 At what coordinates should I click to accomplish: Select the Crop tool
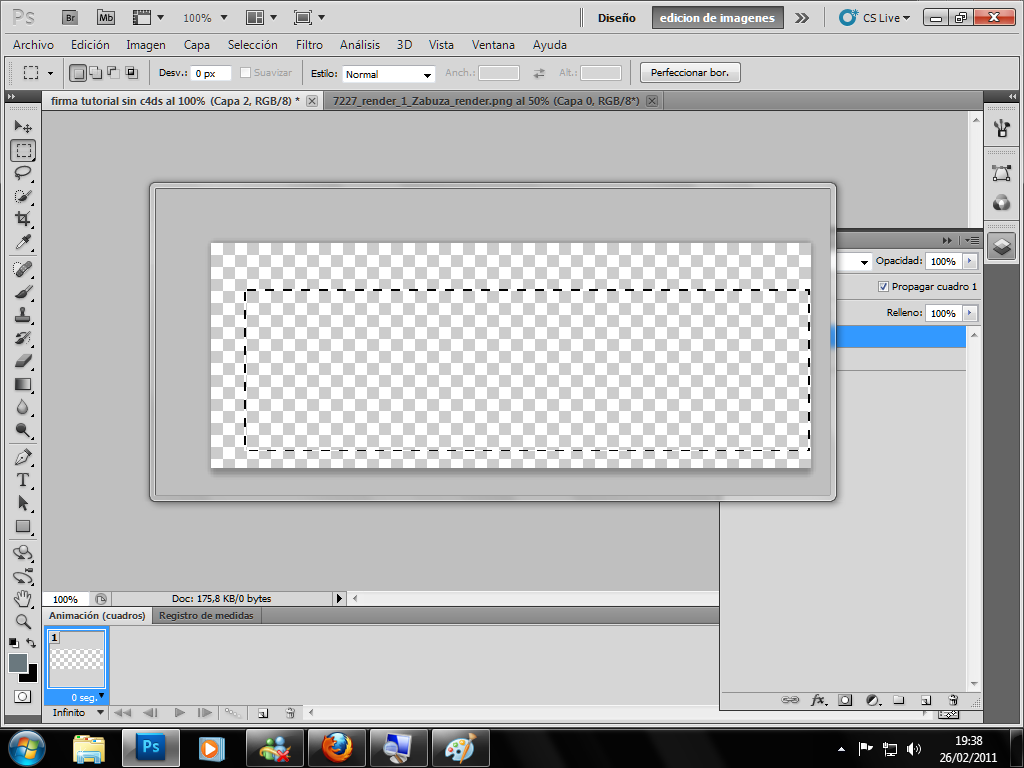pos(23,219)
